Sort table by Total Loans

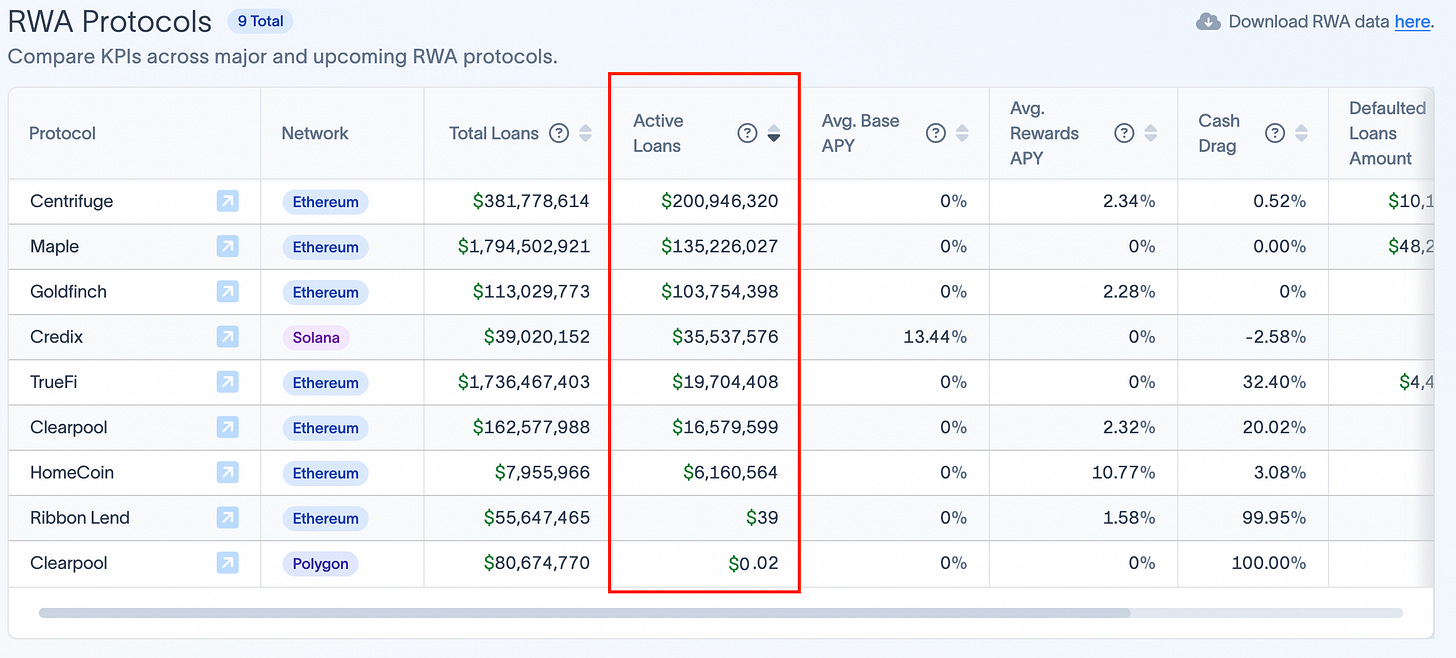pyautogui.click(x=586, y=133)
